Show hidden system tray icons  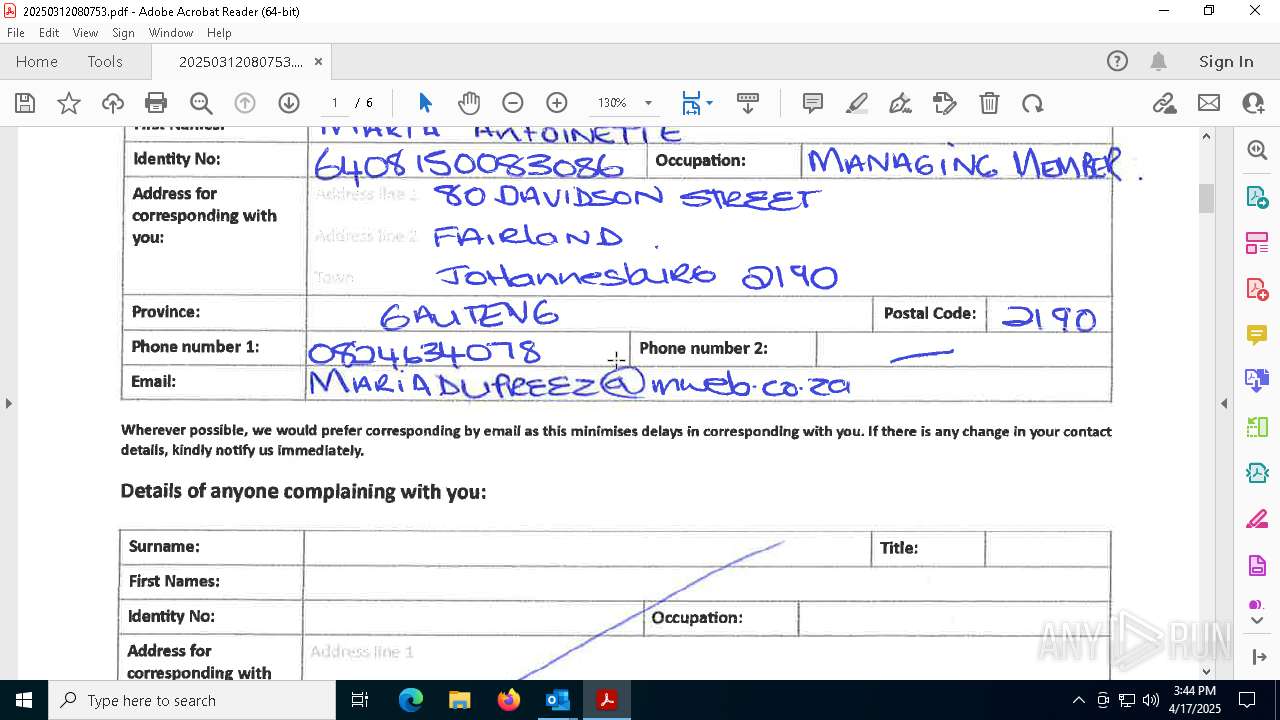1078,700
